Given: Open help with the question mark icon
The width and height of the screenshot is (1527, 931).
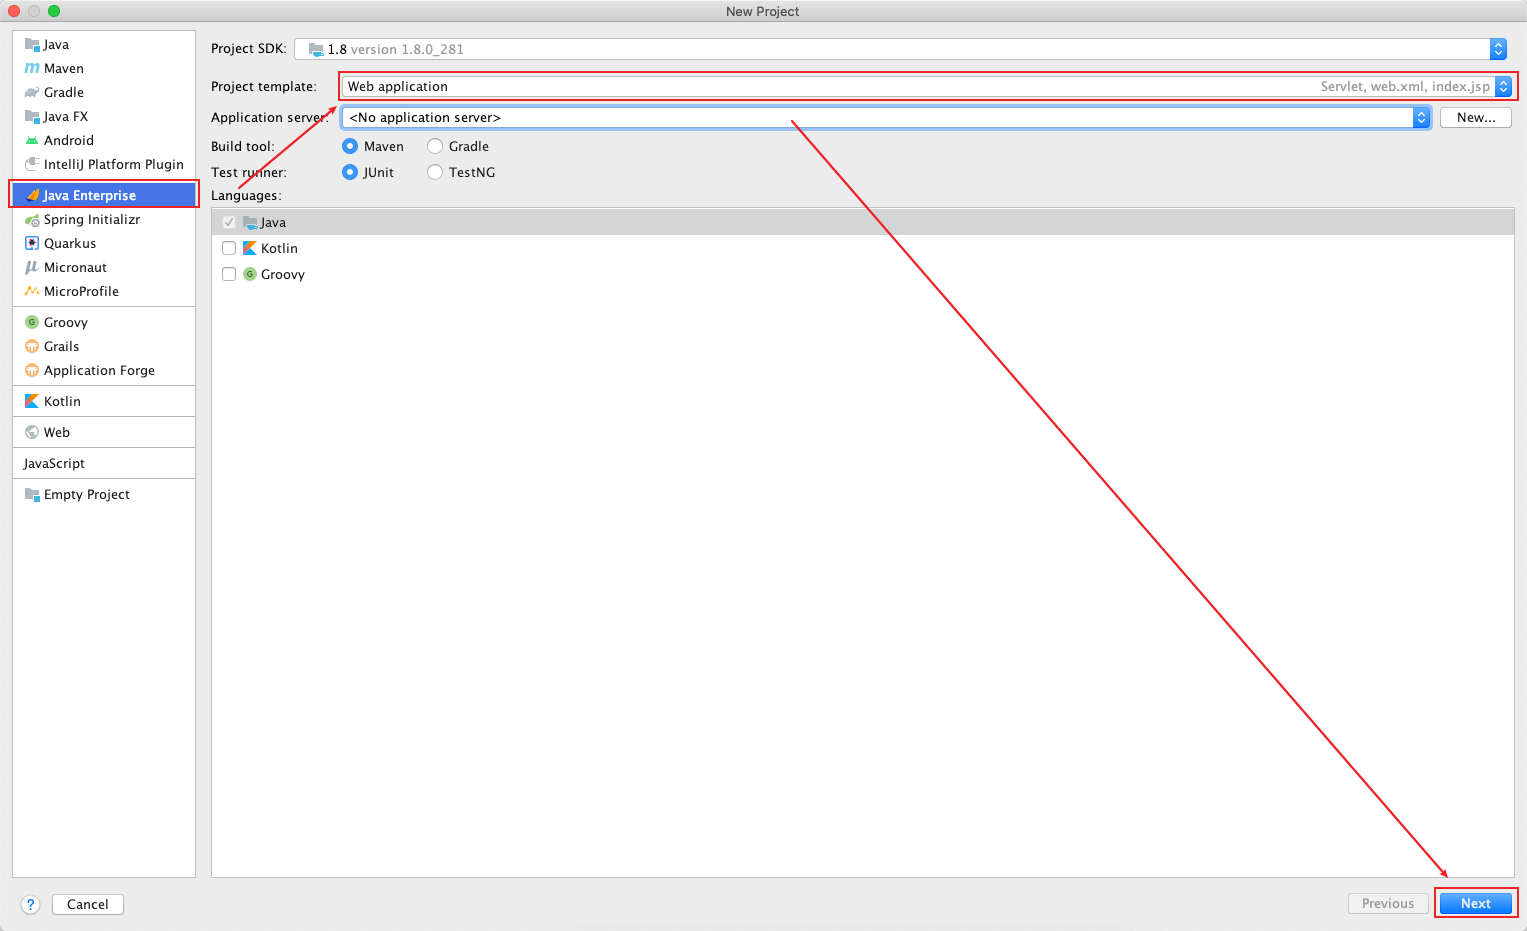Looking at the screenshot, I should [x=31, y=904].
